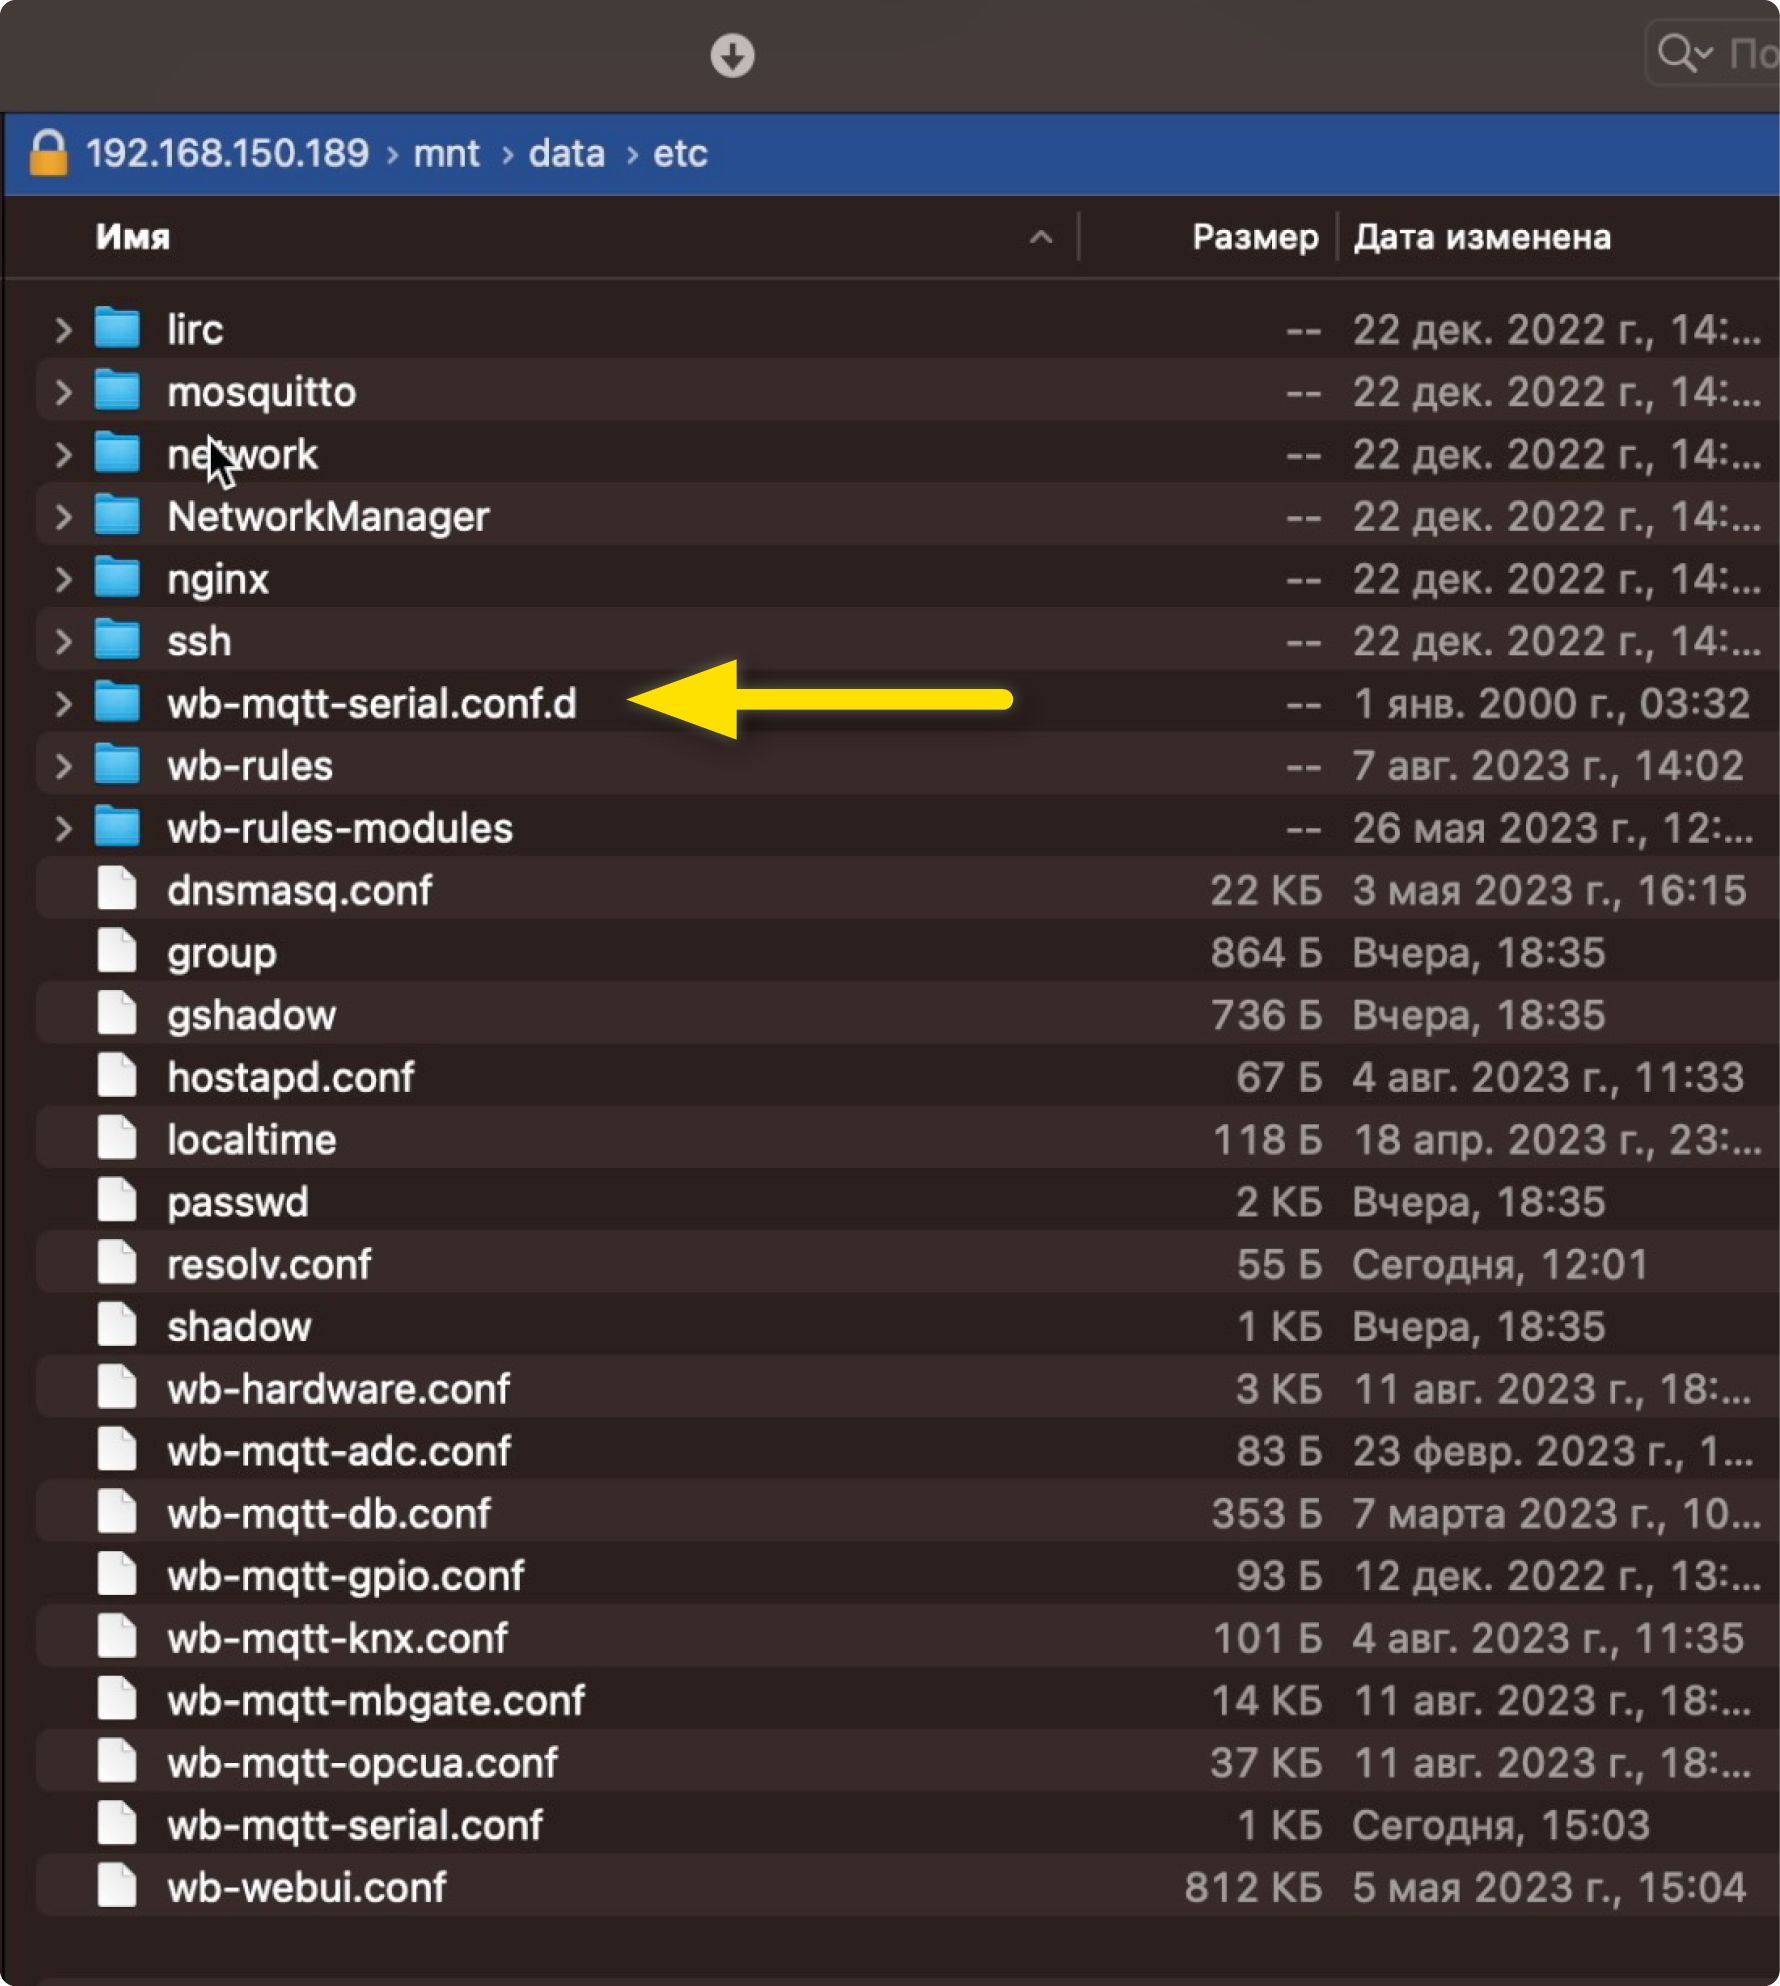Select the wb-rules-modules folder icon
The image size is (1780, 1986).
pyautogui.click(x=117, y=826)
